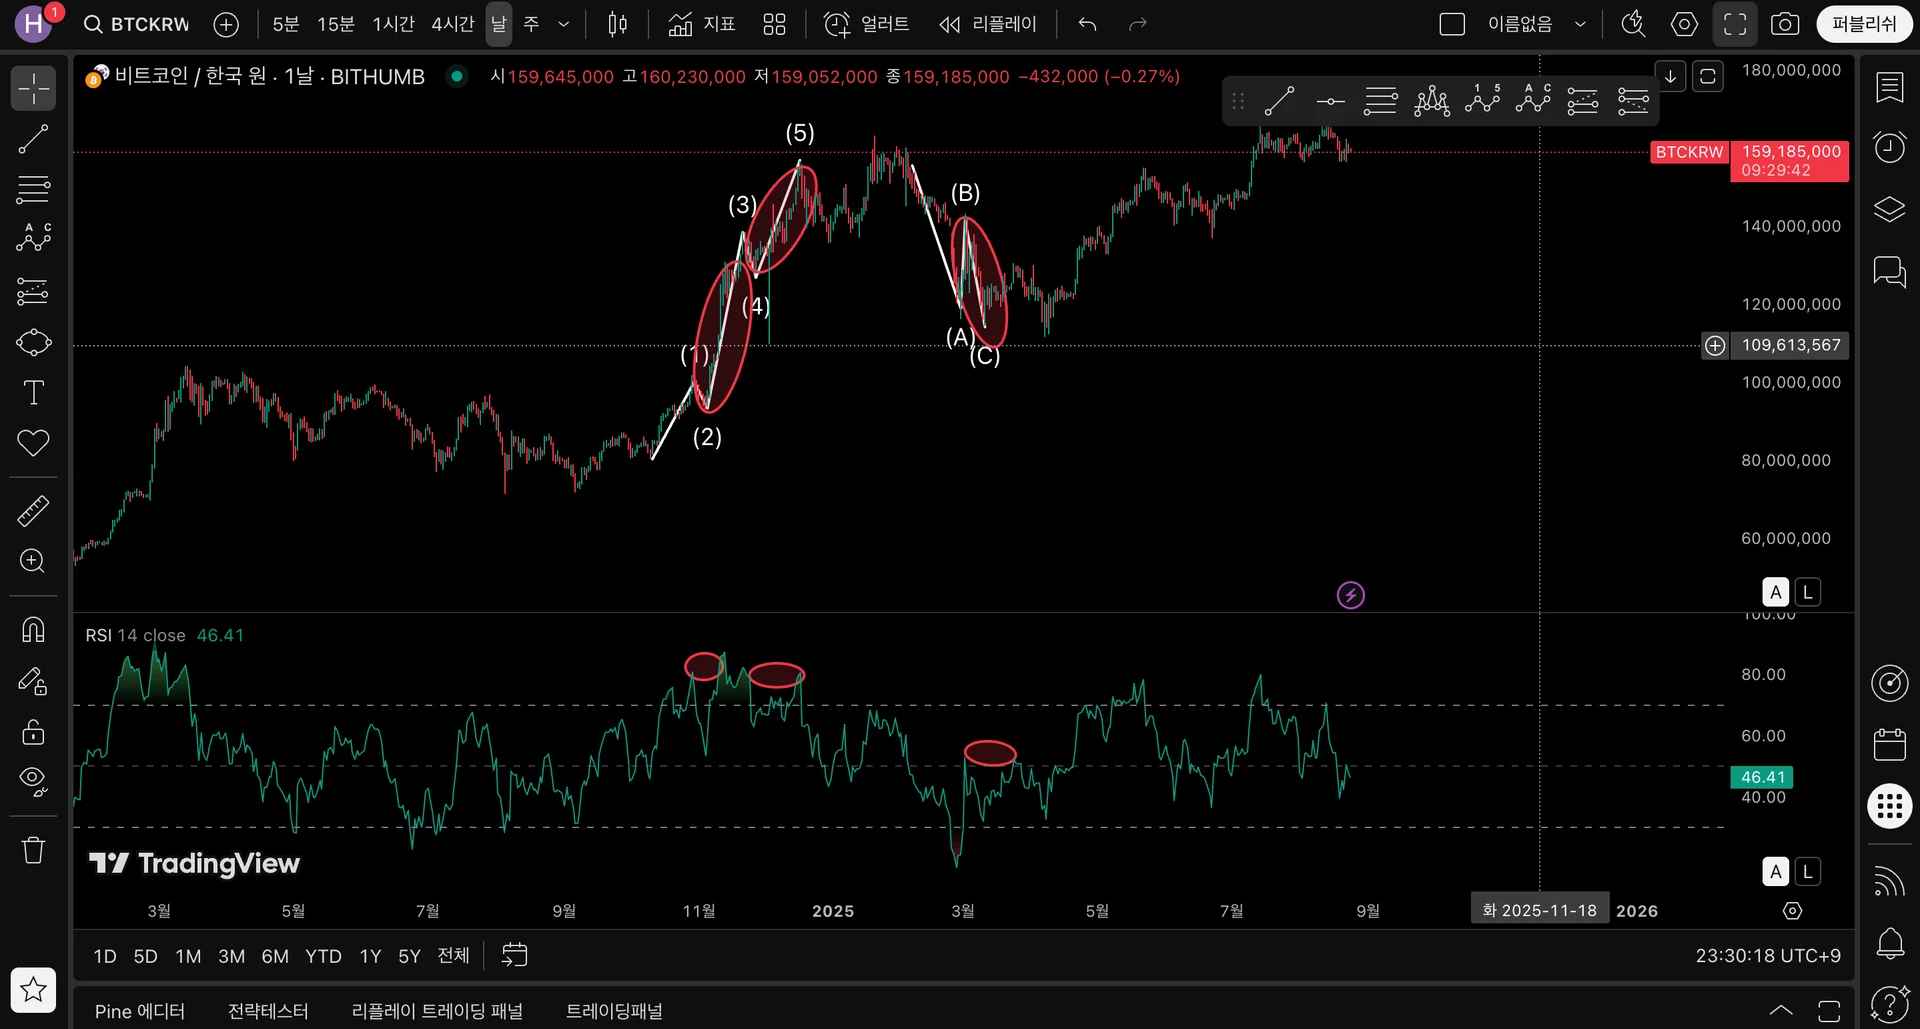Select the trend line drawing tool
The image size is (1920, 1029).
coord(33,139)
